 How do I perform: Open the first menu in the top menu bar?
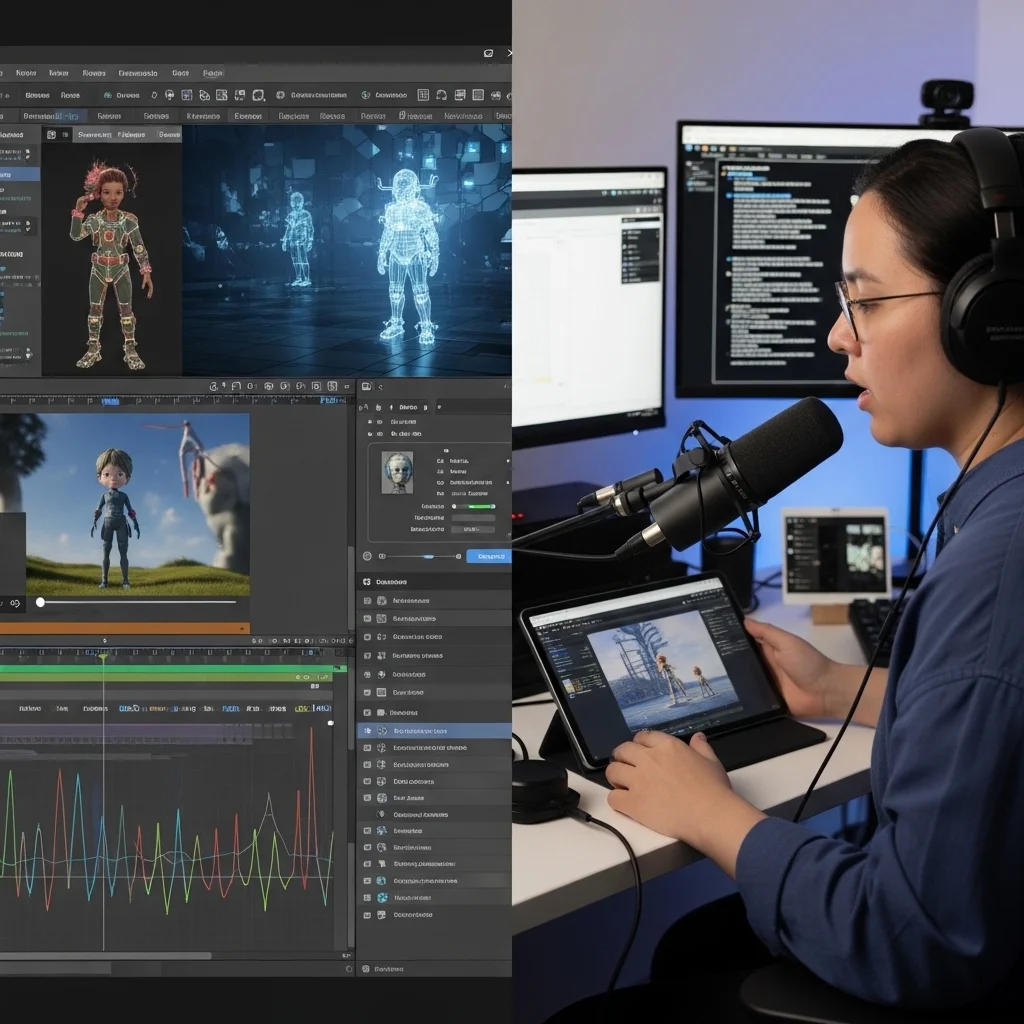click(25, 73)
